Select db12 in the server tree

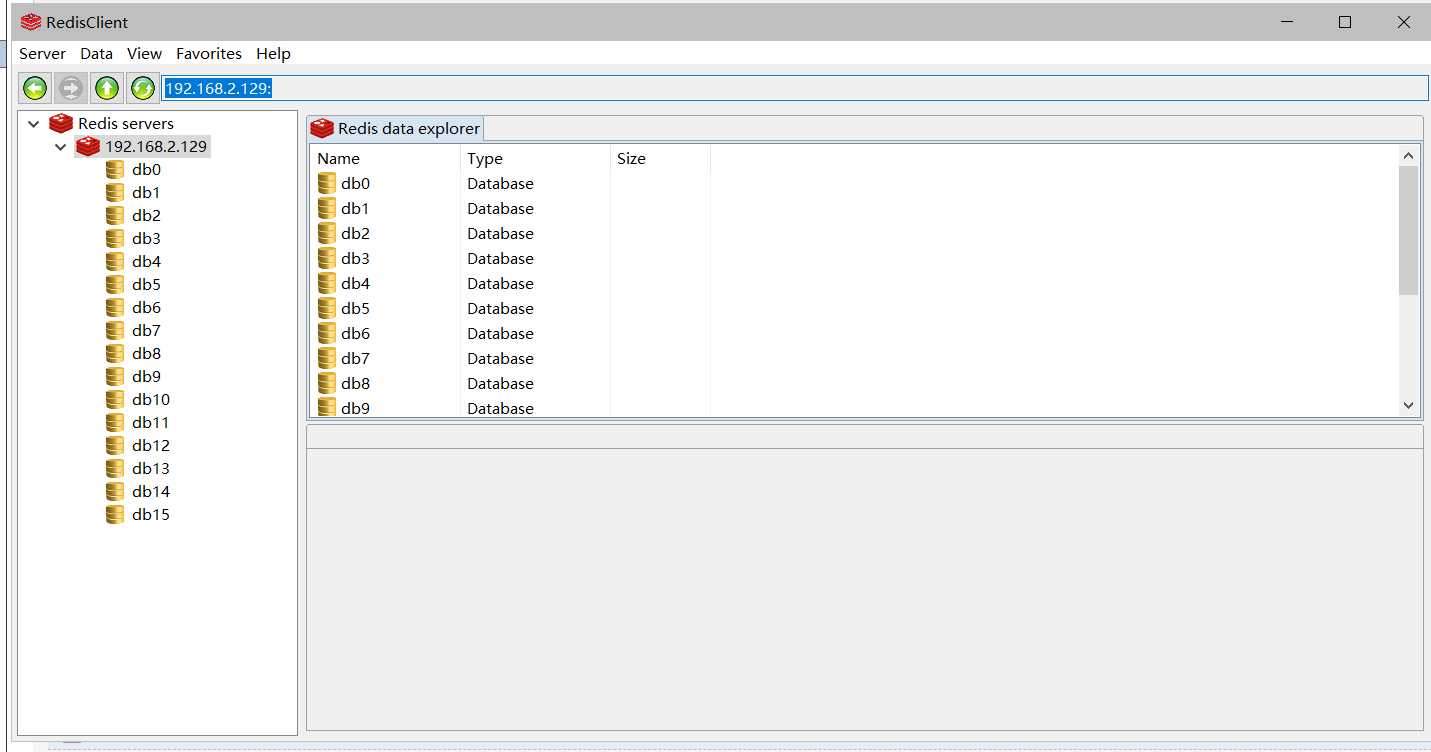(151, 445)
